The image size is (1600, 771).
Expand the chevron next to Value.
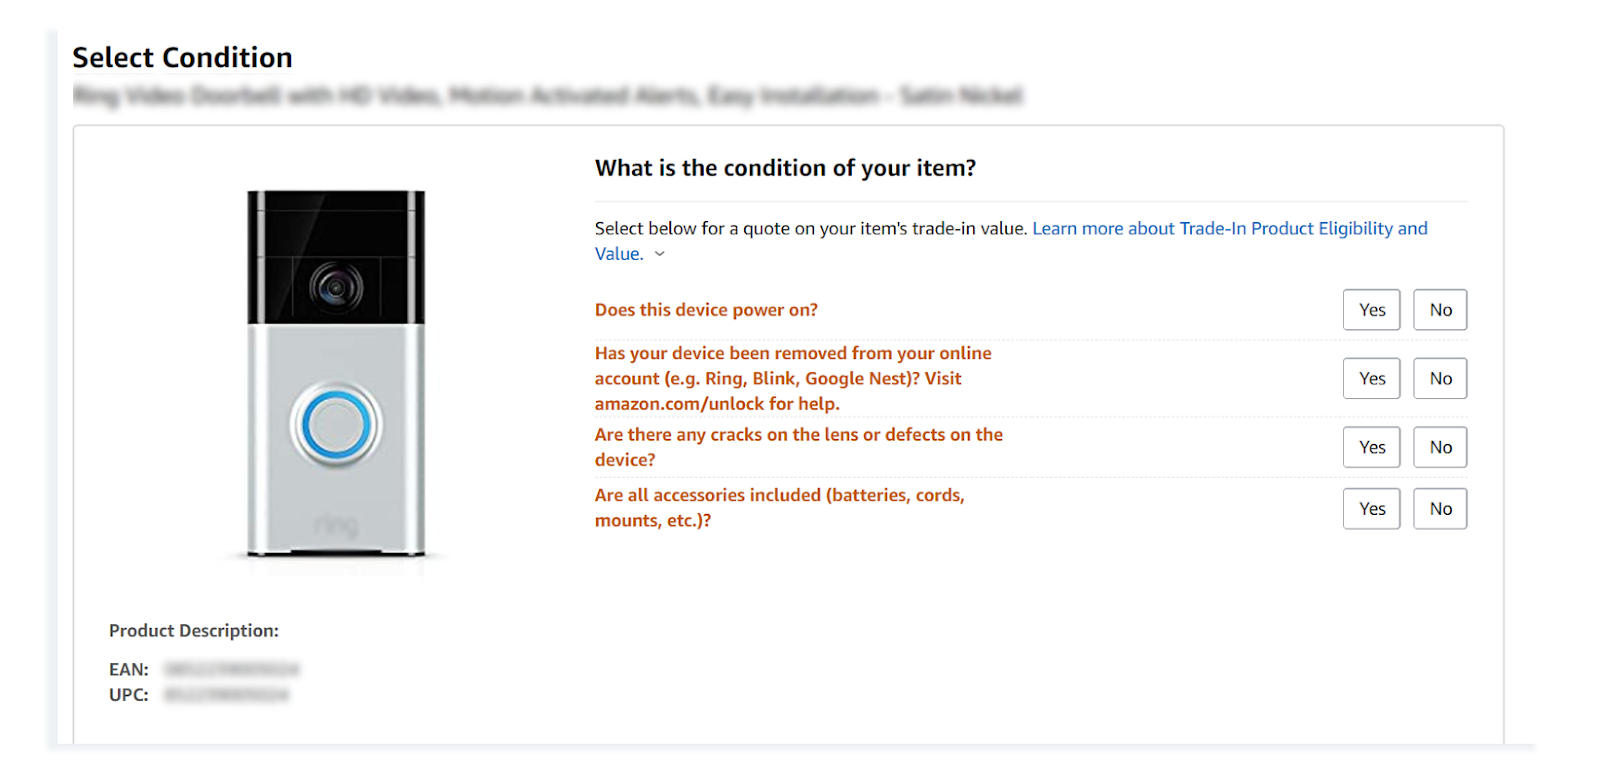[660, 254]
